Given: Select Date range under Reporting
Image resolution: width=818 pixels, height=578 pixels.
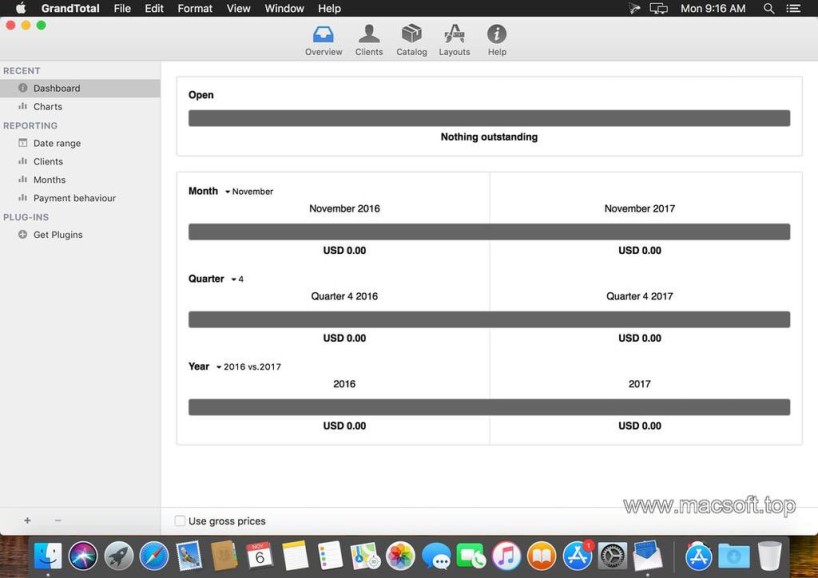Looking at the screenshot, I should 57,144.
